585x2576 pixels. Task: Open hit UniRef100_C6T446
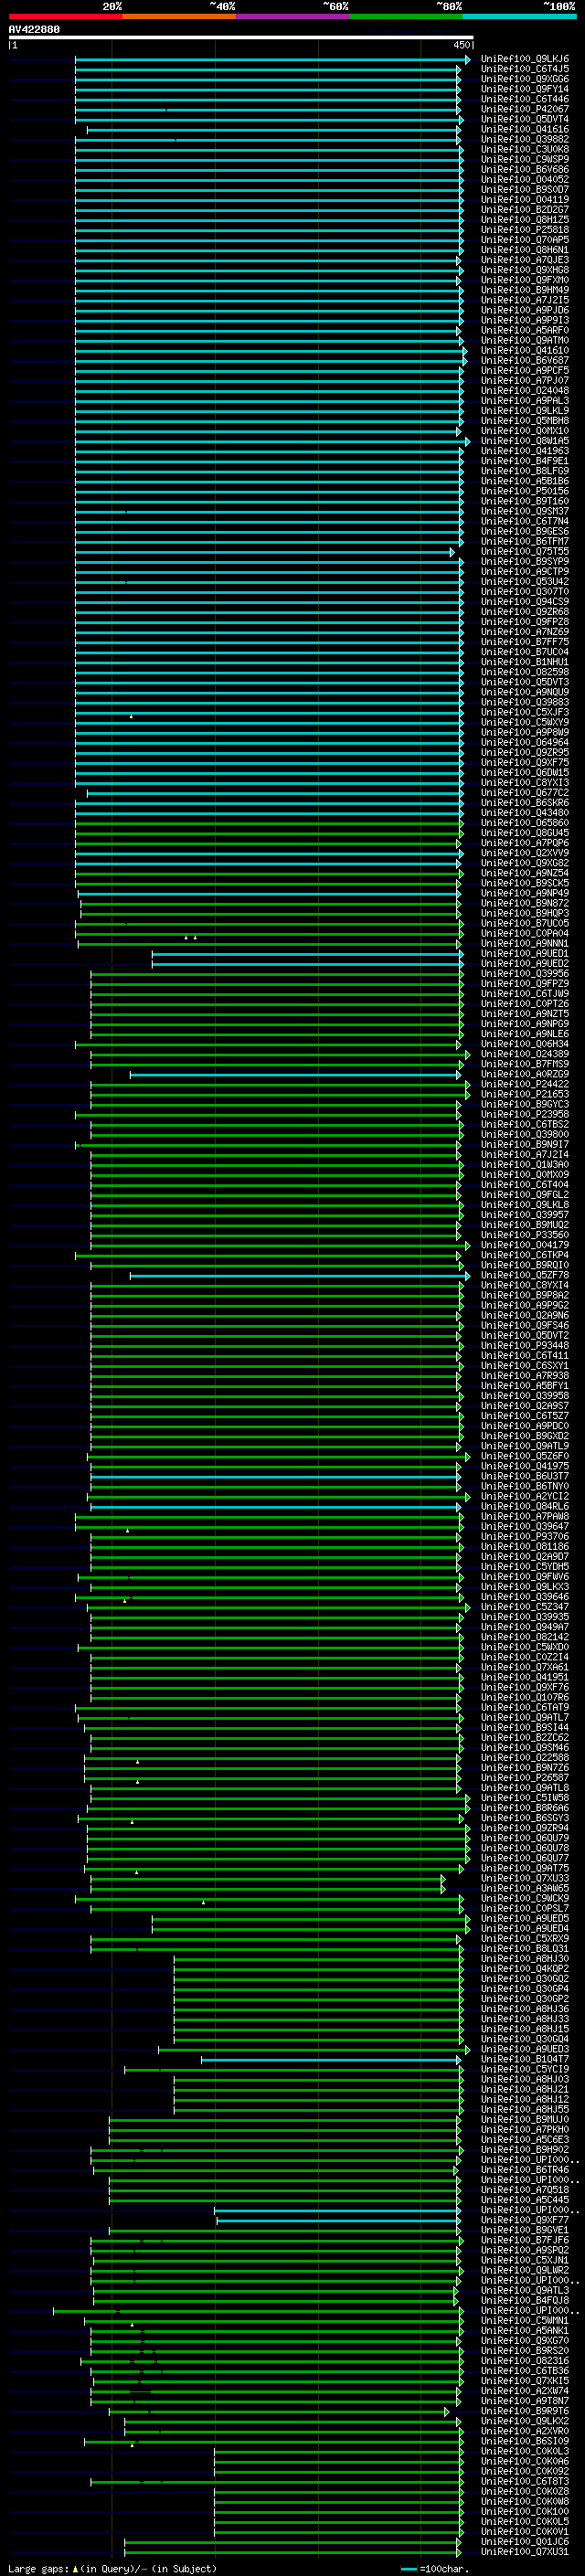525,99
